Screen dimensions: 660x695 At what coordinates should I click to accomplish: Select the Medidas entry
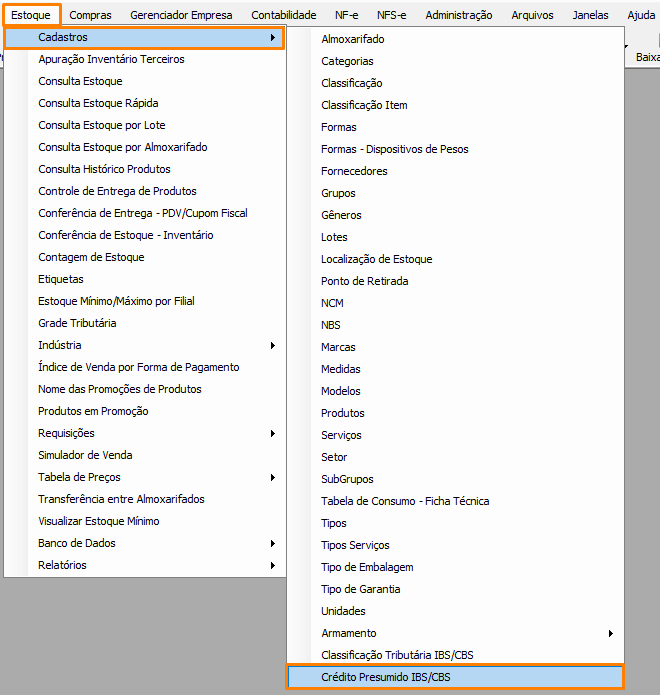(x=455, y=369)
